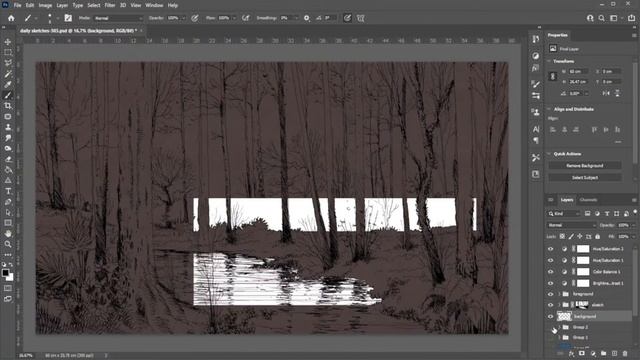Select the Horizontal Type tool

pos(8,191)
